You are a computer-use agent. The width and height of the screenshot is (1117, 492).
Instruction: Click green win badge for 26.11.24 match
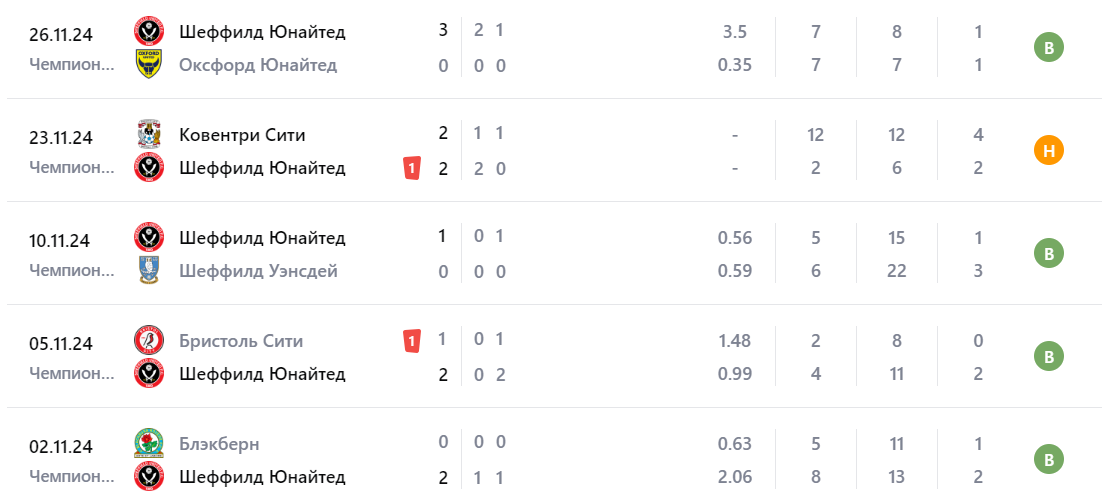coord(1049,48)
